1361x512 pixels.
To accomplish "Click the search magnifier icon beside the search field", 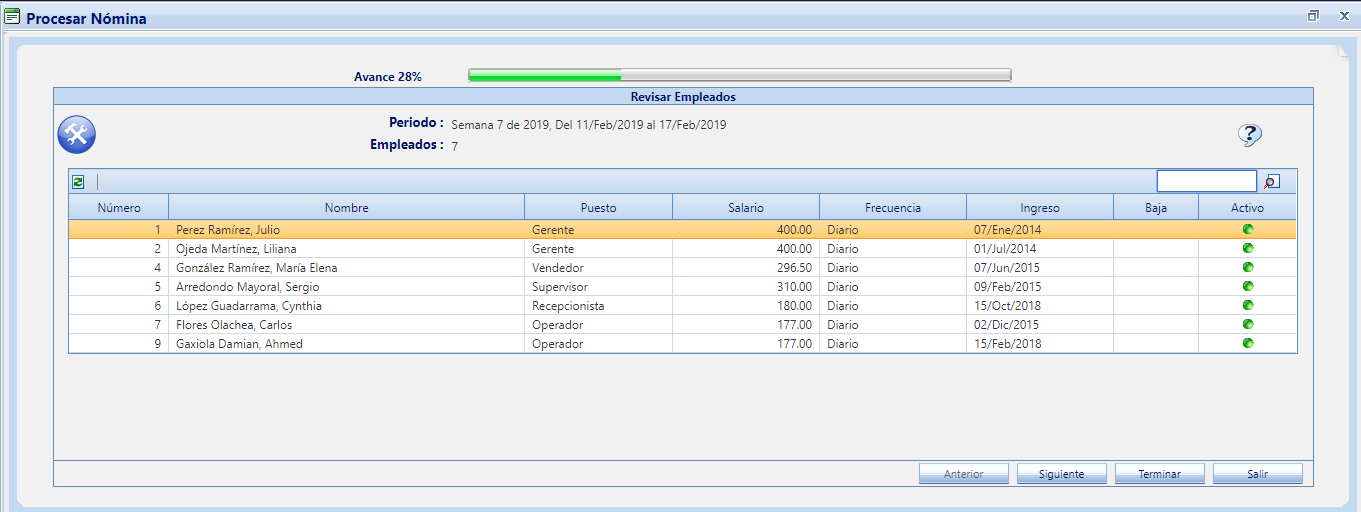I will (1271, 181).
